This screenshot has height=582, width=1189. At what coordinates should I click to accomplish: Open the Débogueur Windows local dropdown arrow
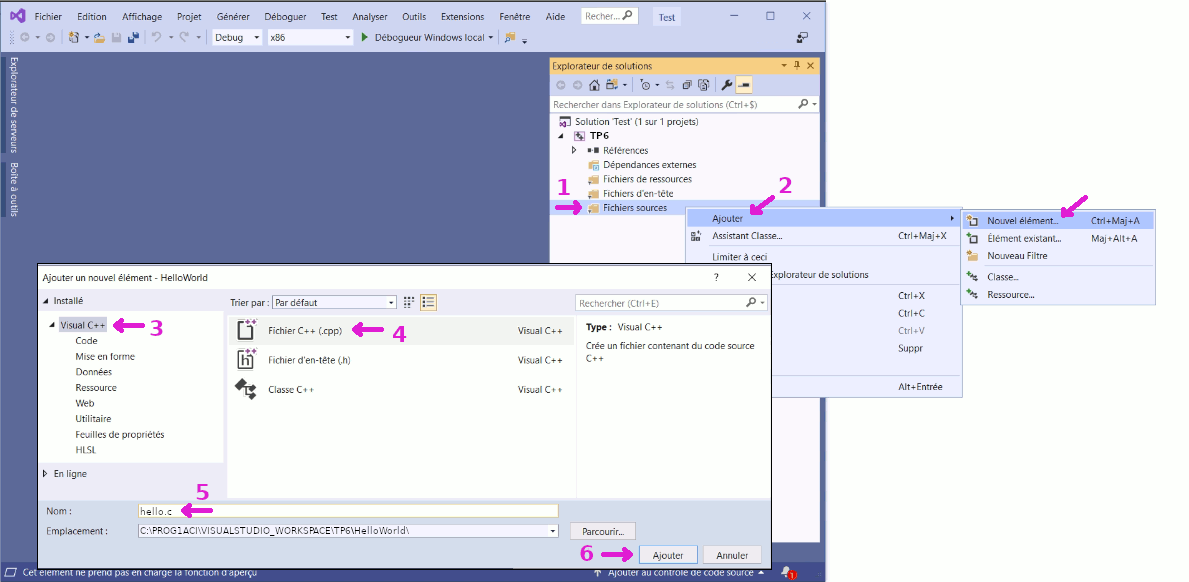[491, 37]
